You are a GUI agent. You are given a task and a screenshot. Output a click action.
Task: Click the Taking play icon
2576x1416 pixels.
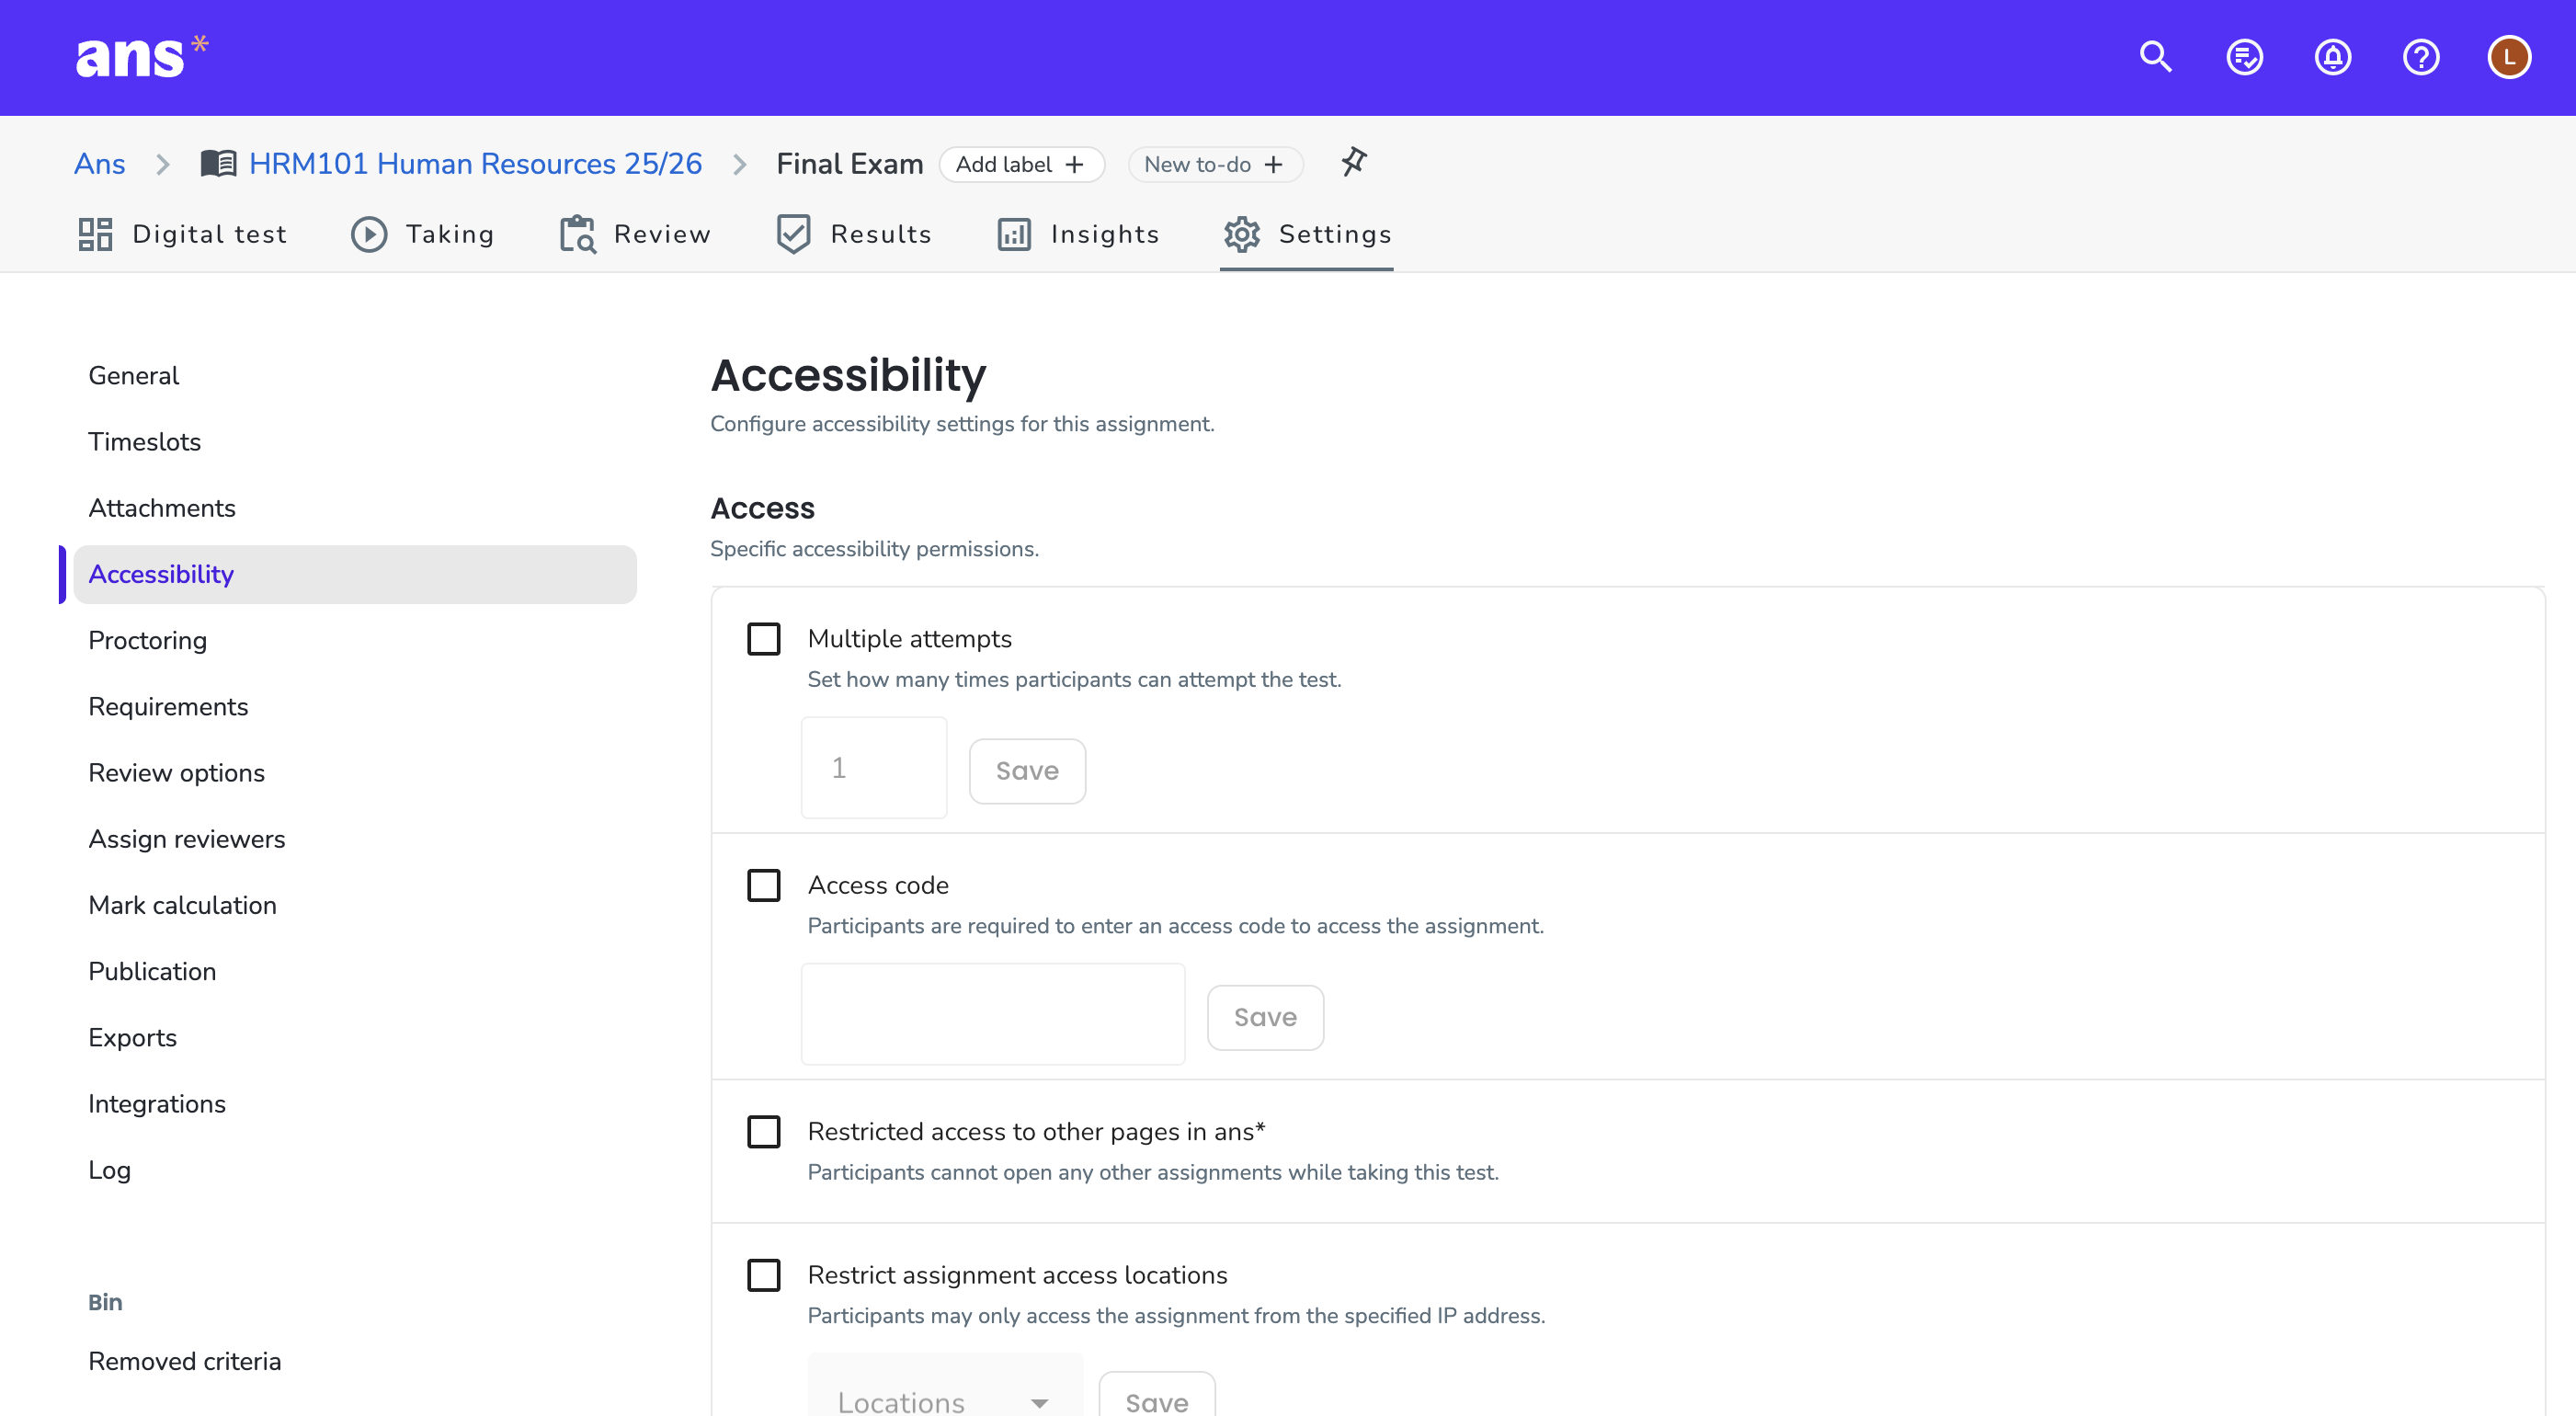click(369, 234)
